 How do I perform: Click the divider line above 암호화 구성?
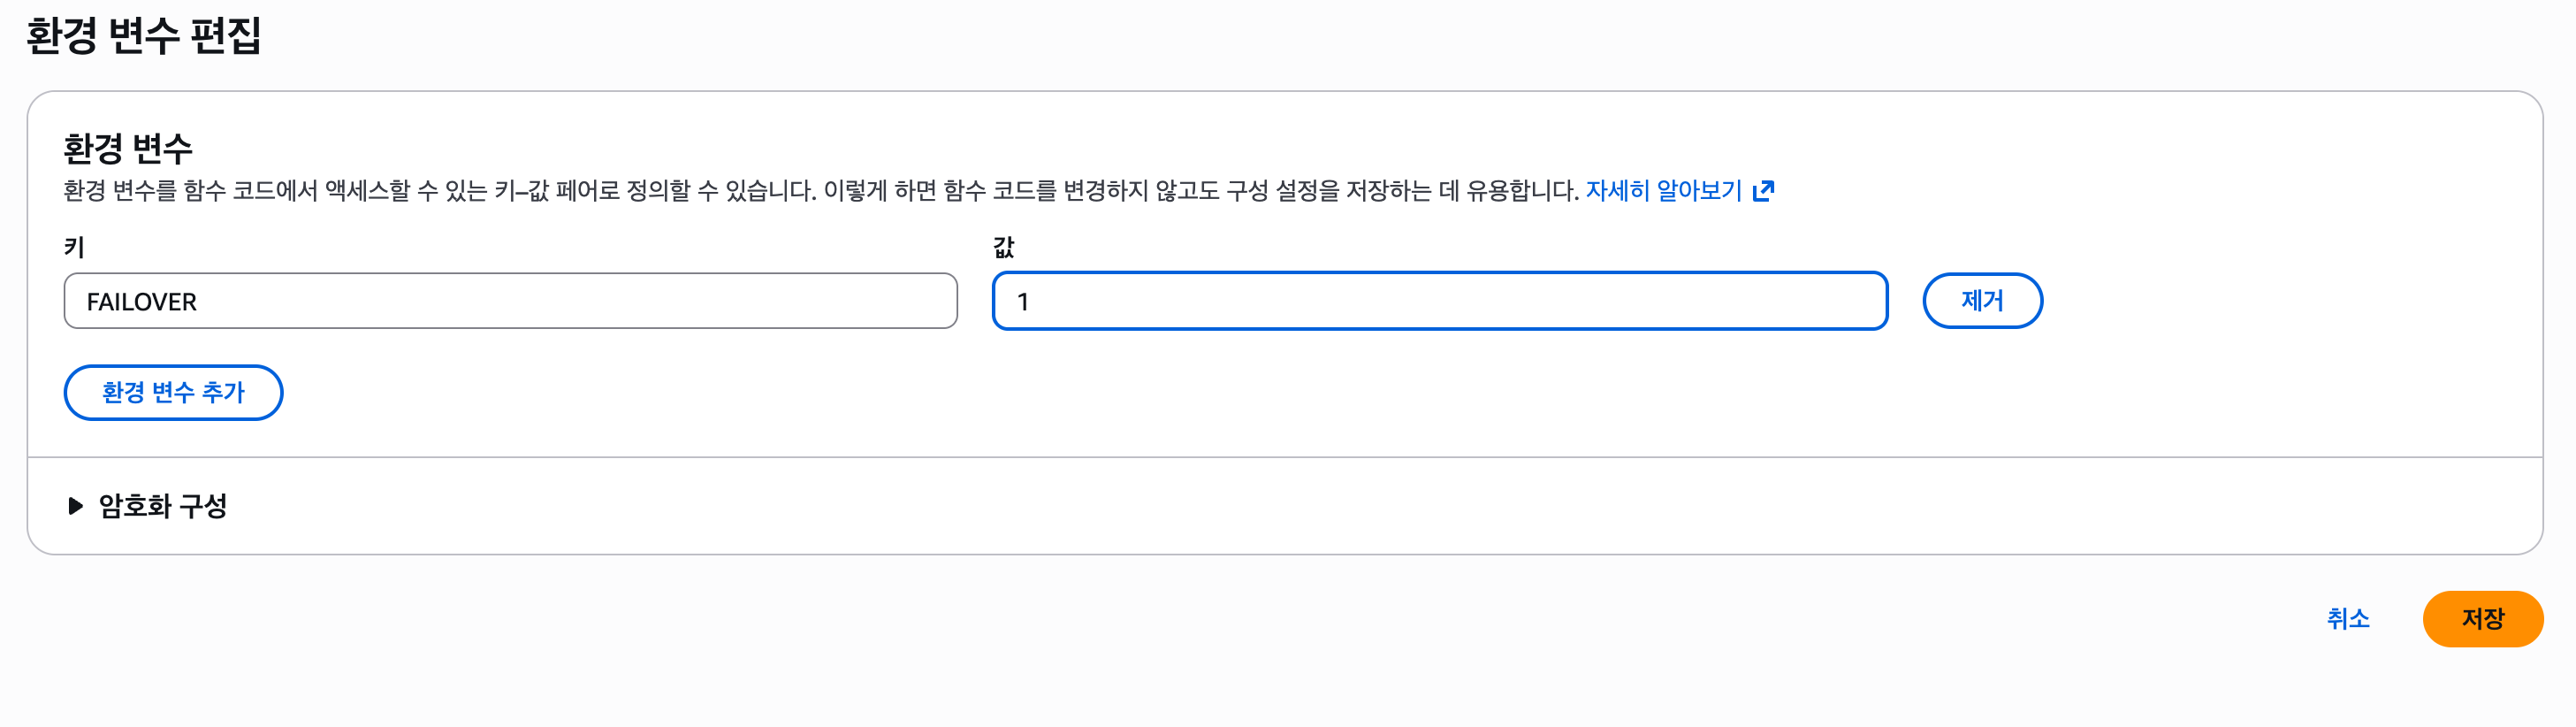click(1284, 458)
